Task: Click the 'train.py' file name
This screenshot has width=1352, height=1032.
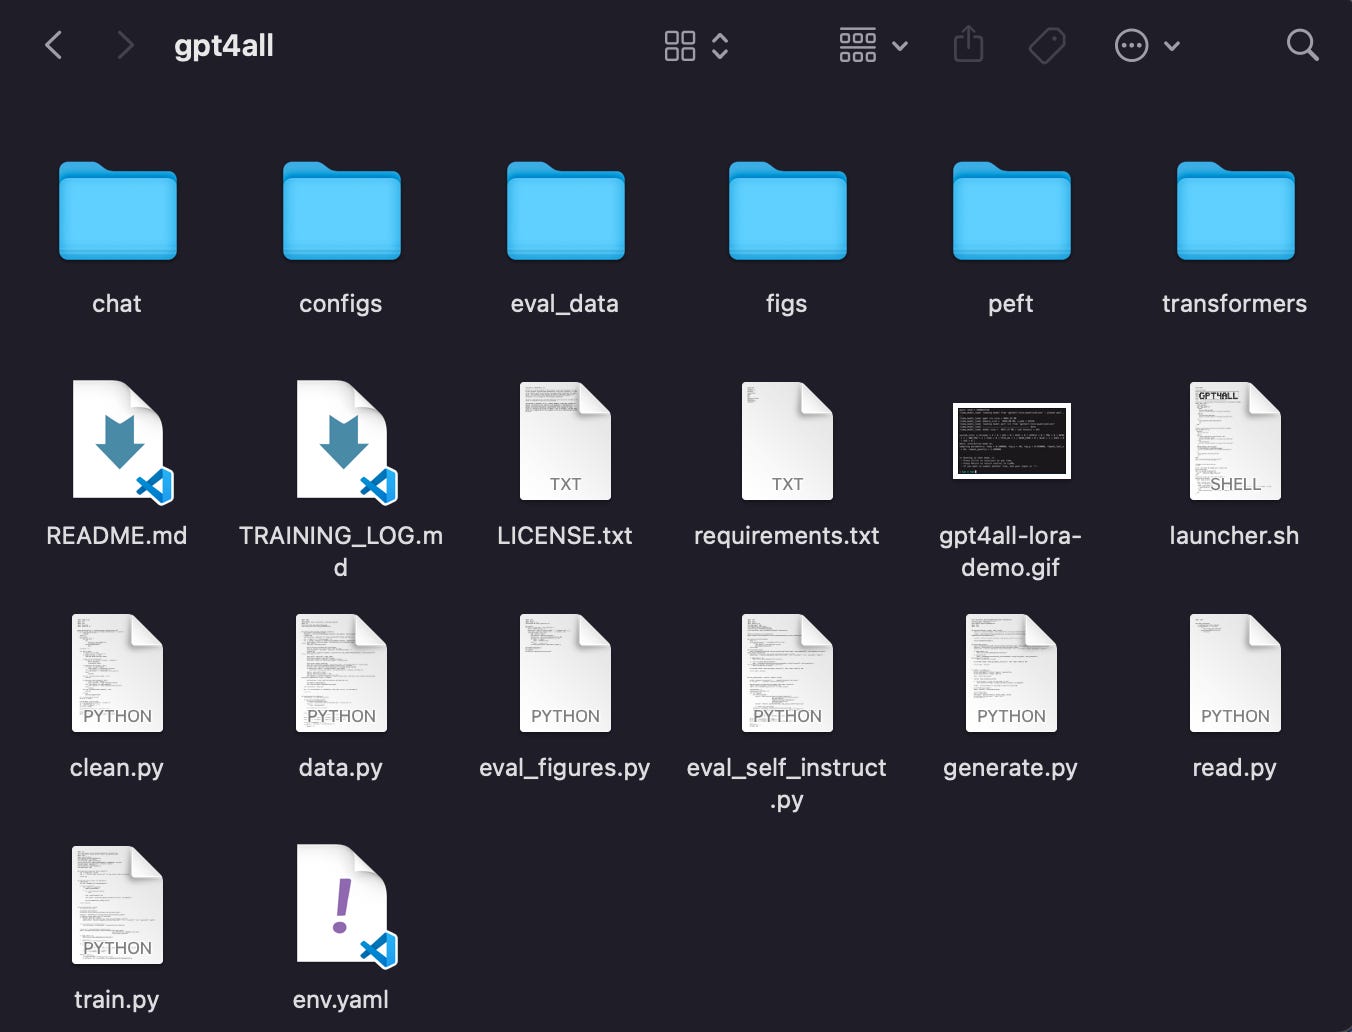Action: (x=117, y=1000)
